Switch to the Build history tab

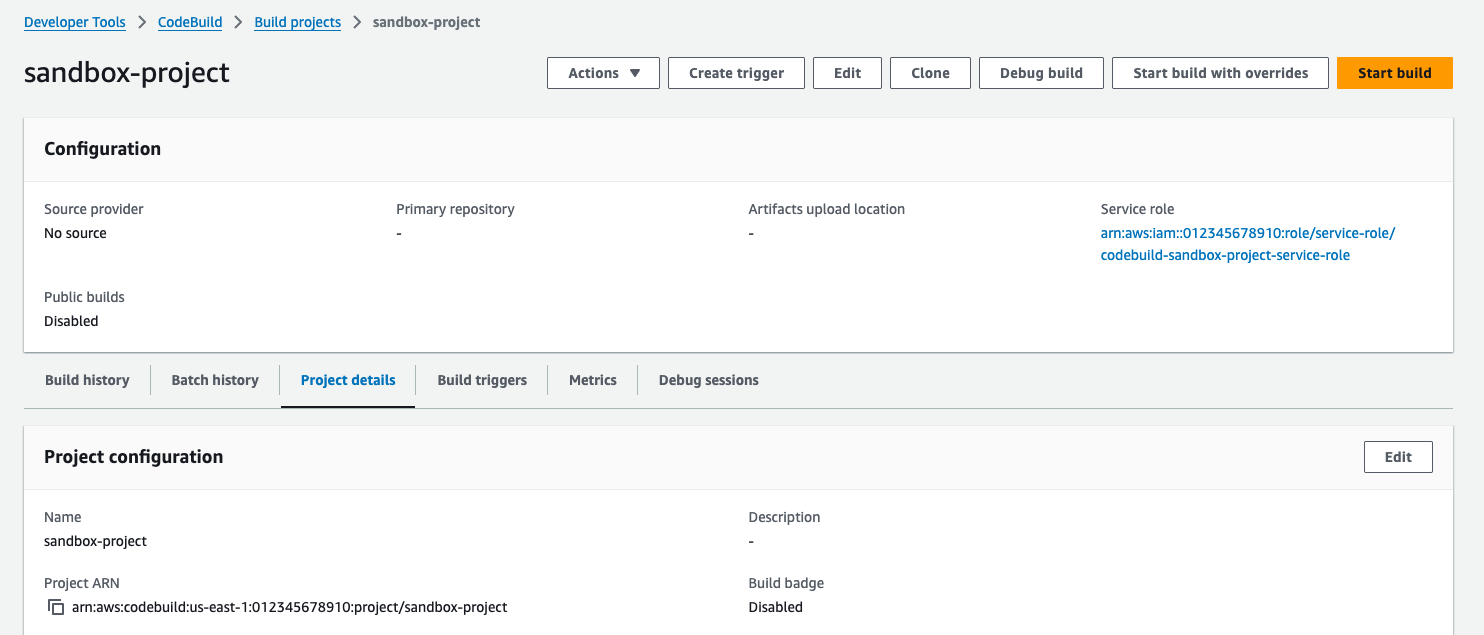click(86, 380)
